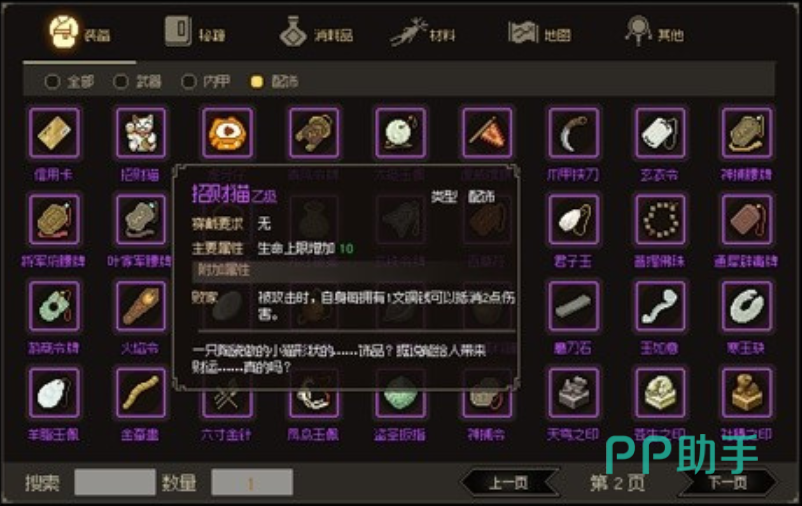Select the 全部 filter radio button
This screenshot has width=802, height=506.
(52, 81)
